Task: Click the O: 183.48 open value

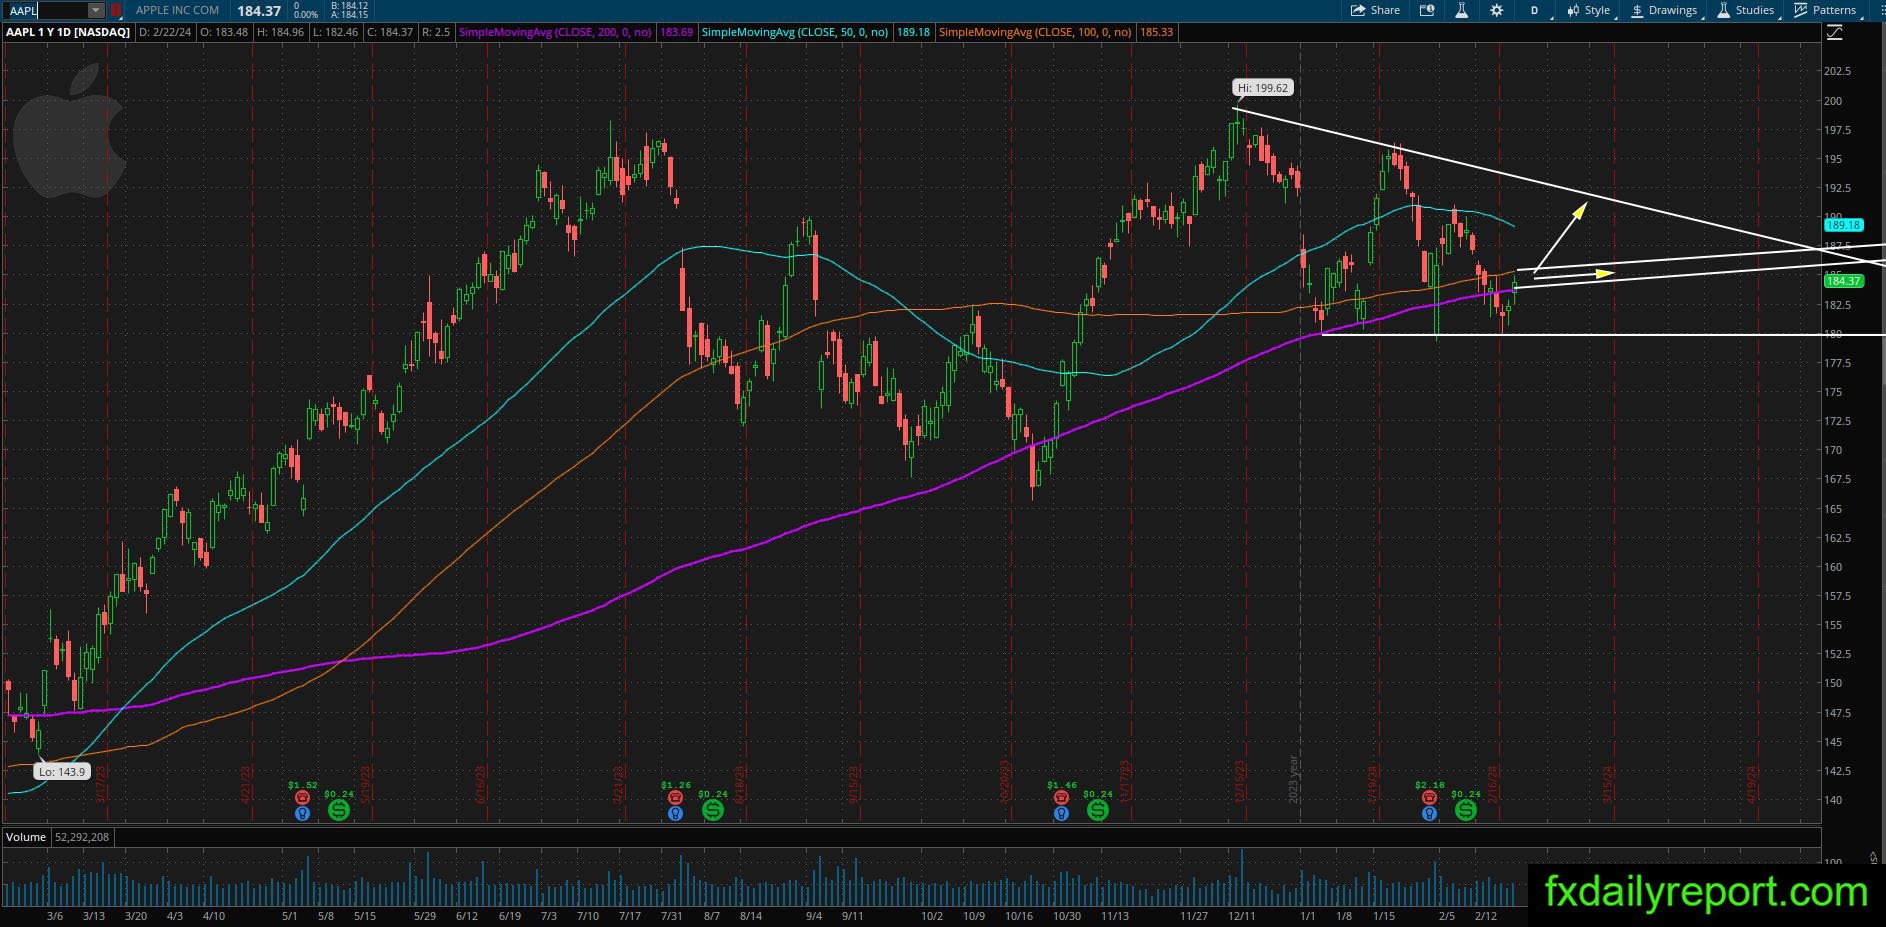Action: [224, 32]
